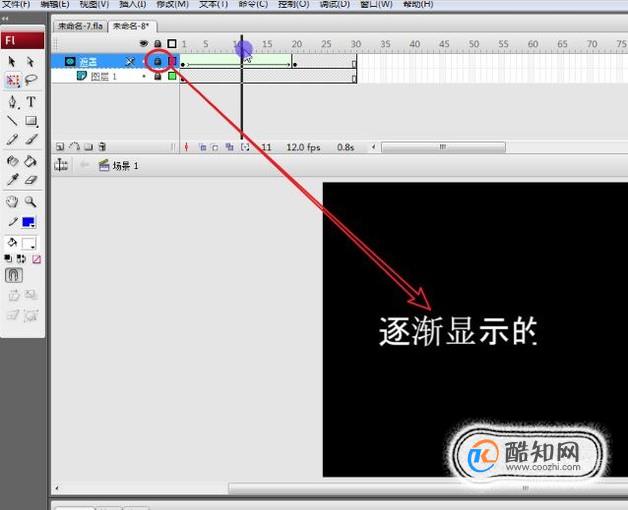This screenshot has height=510, width=628.
Task: Select the Free Transform tool
Action: tap(13, 81)
